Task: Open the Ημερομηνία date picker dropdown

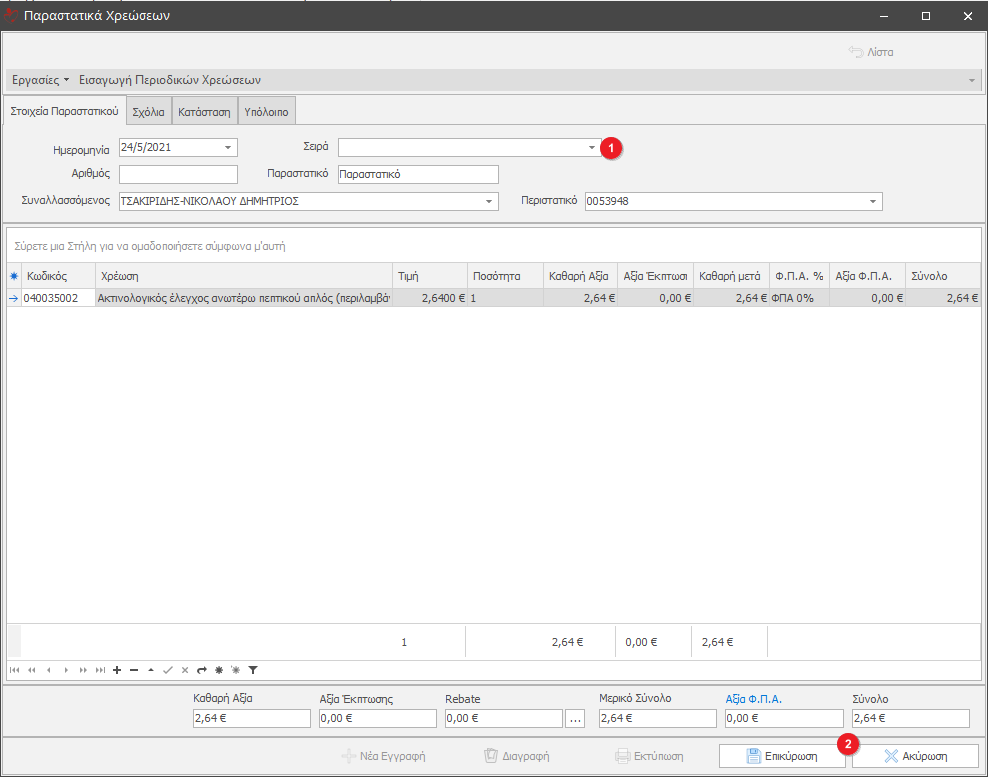Action: [228, 148]
